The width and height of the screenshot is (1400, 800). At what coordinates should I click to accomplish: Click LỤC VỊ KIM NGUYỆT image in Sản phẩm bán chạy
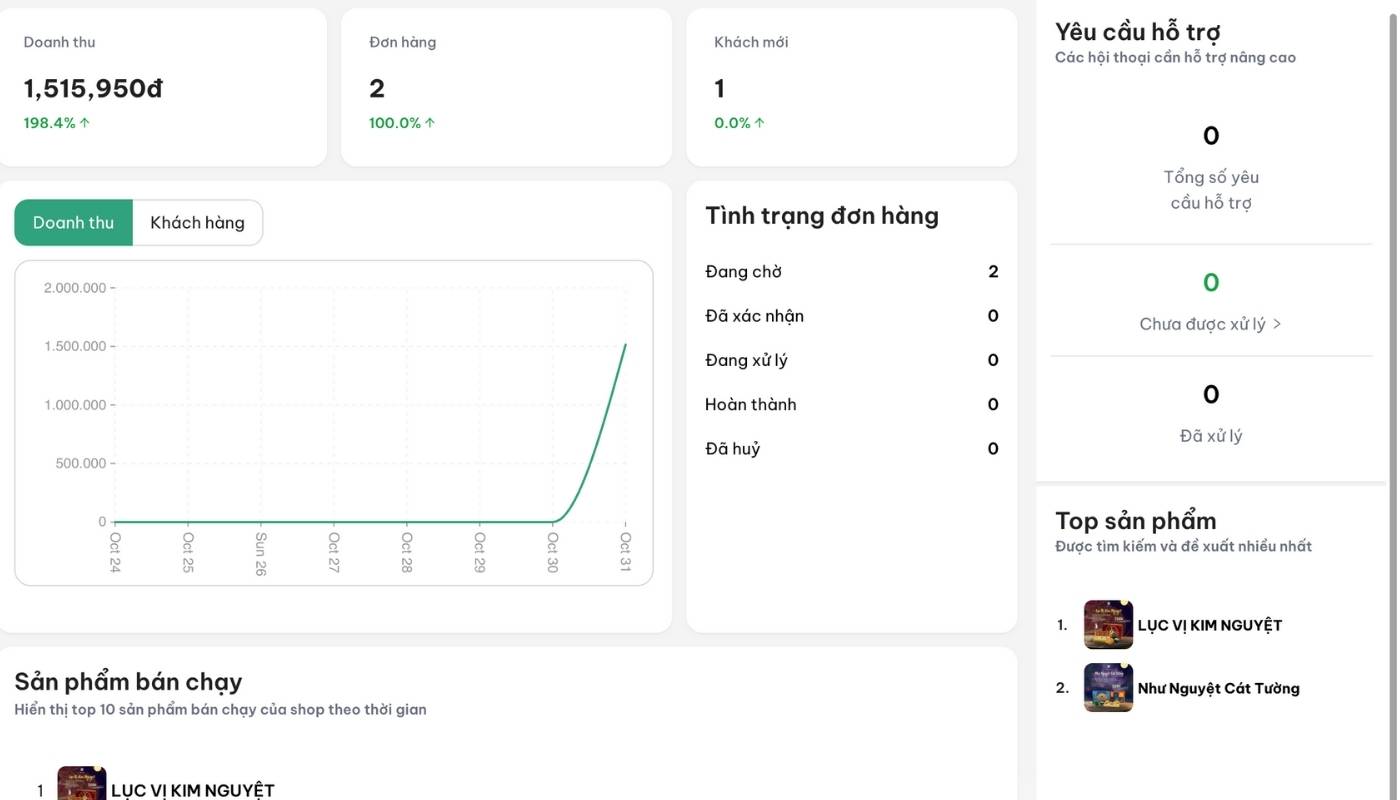pos(82,785)
